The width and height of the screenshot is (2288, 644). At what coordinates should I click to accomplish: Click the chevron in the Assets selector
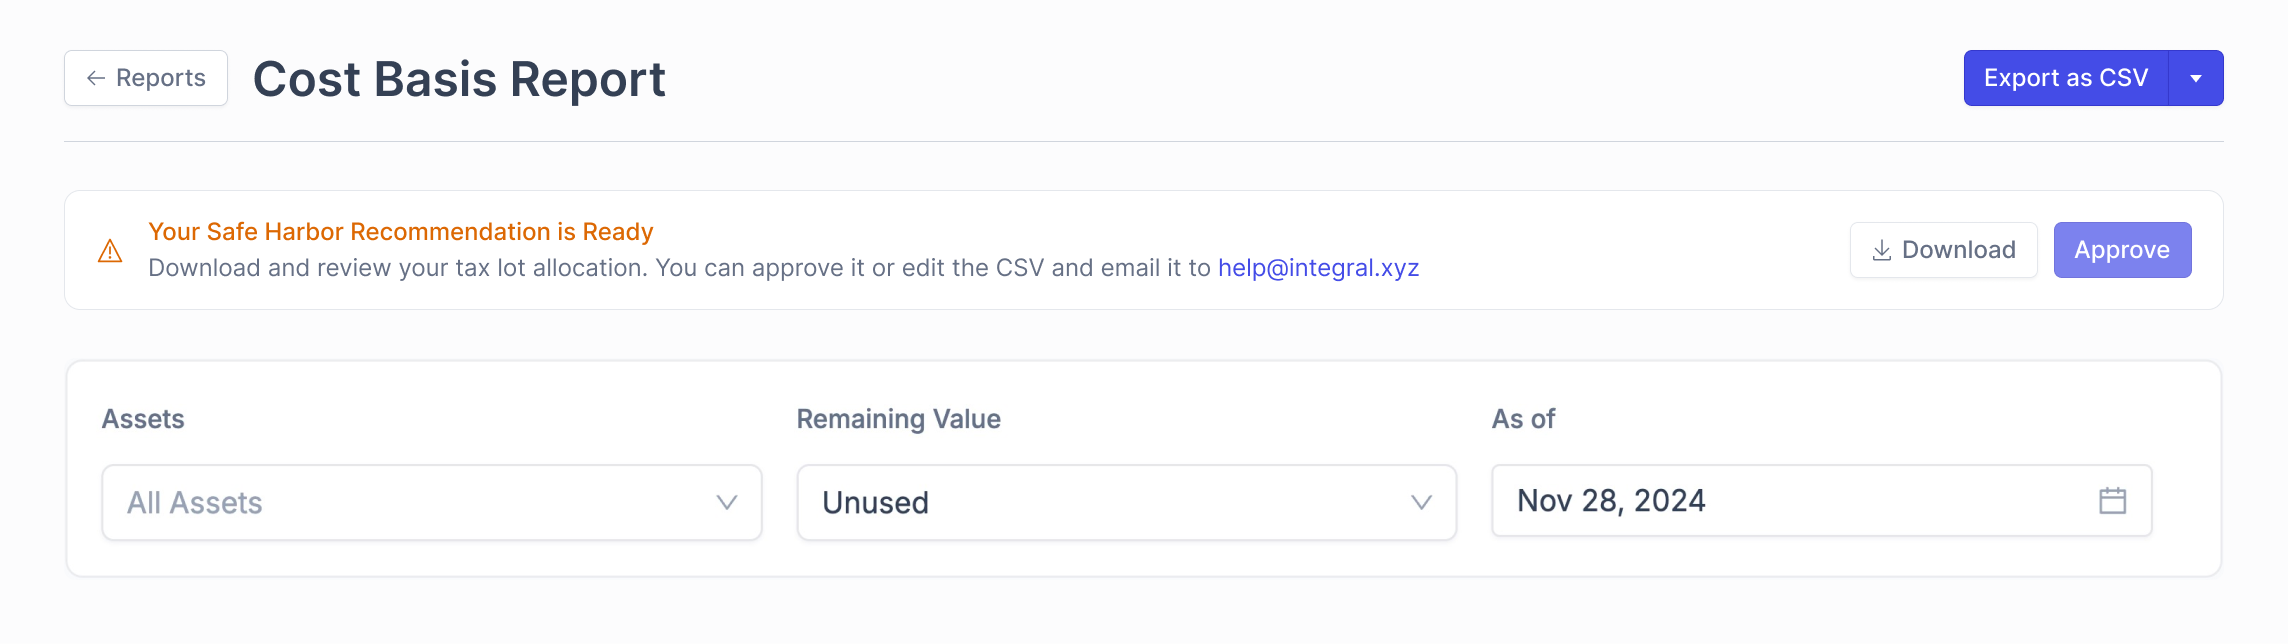point(727,502)
